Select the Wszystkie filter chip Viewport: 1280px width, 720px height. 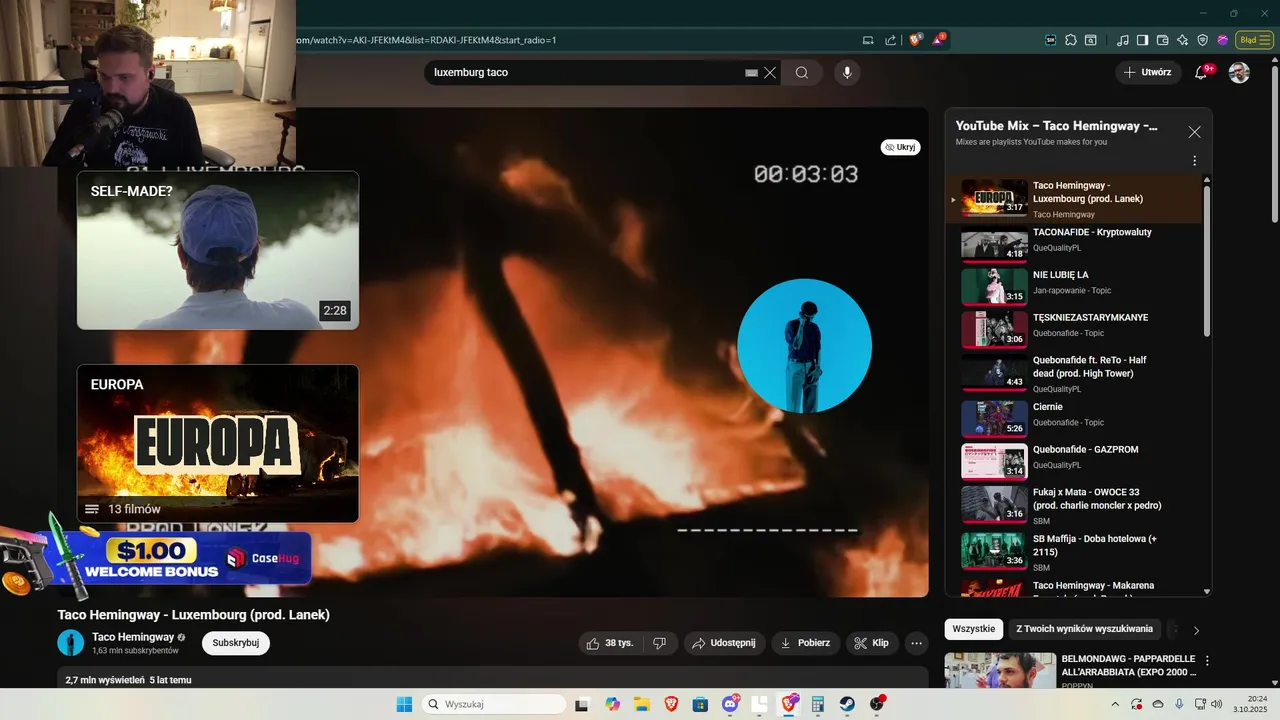[x=974, y=629]
